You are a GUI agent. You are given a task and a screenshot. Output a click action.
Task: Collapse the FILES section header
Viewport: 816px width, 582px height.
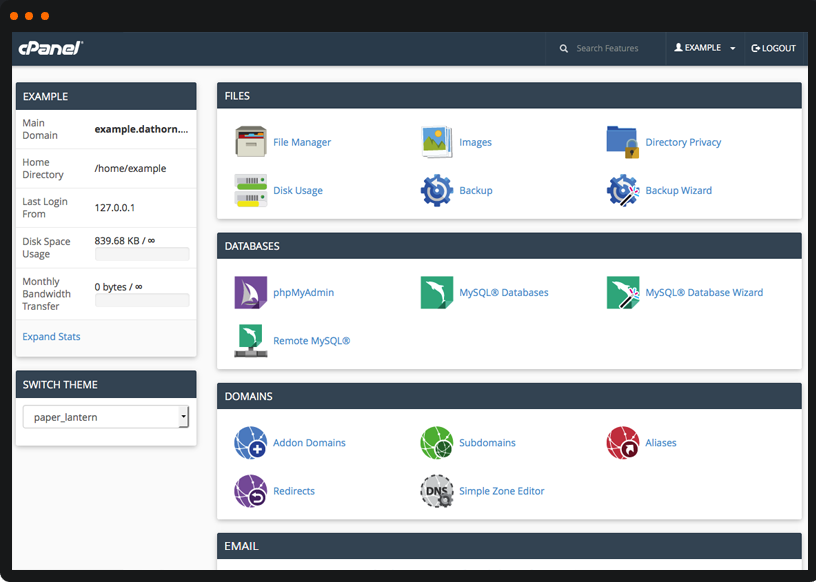click(509, 96)
